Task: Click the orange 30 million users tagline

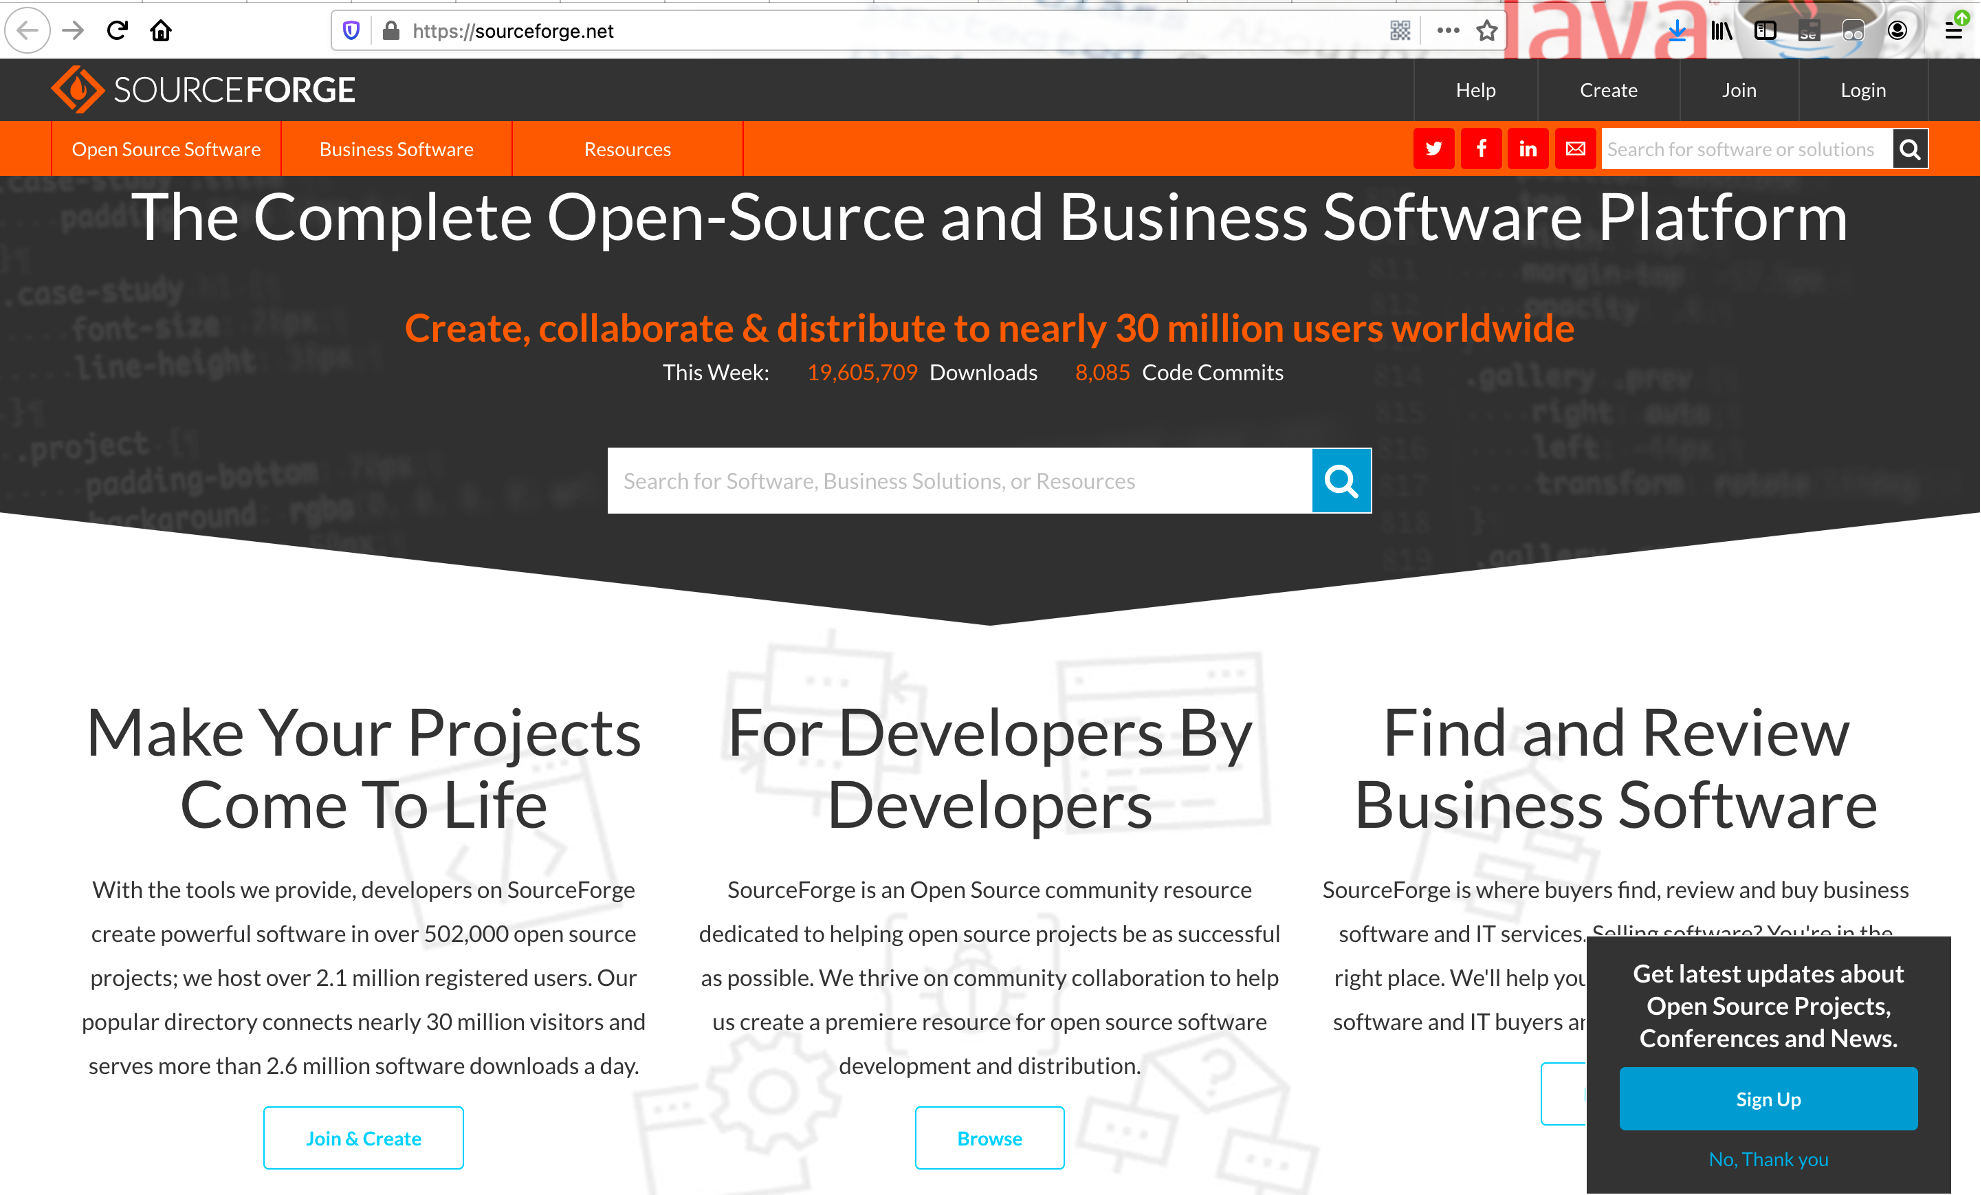Action: [x=990, y=328]
